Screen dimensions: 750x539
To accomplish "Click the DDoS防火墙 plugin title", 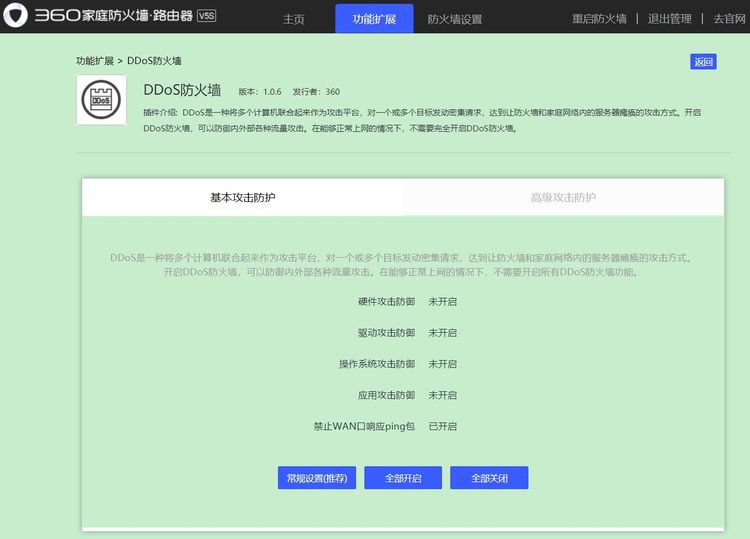I will coord(182,90).
